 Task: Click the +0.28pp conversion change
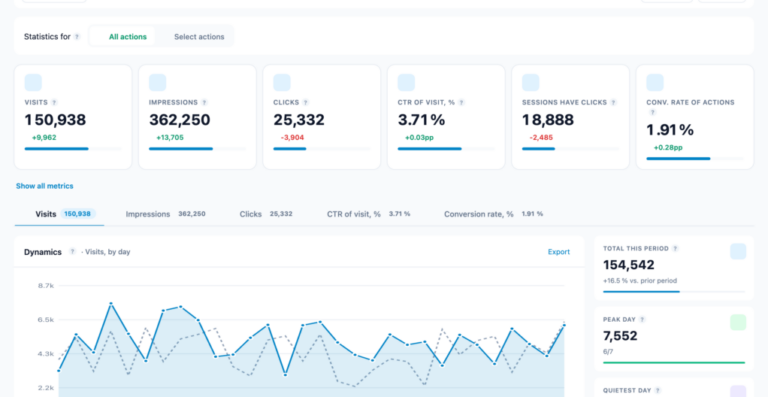pyautogui.click(x=668, y=147)
